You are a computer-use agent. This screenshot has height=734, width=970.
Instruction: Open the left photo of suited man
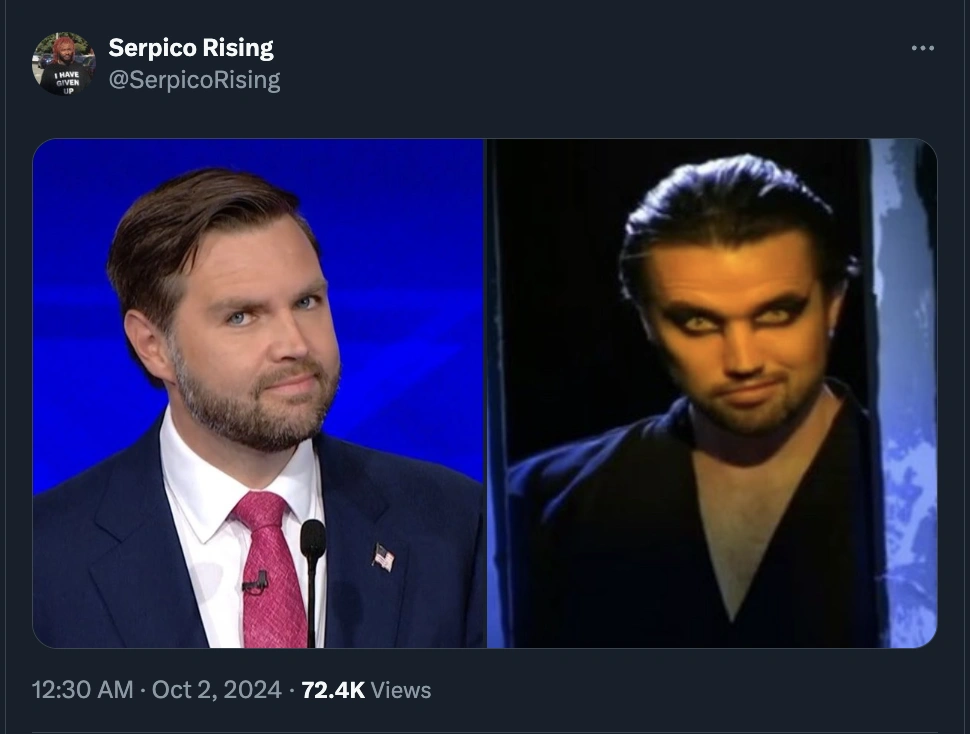[258, 393]
